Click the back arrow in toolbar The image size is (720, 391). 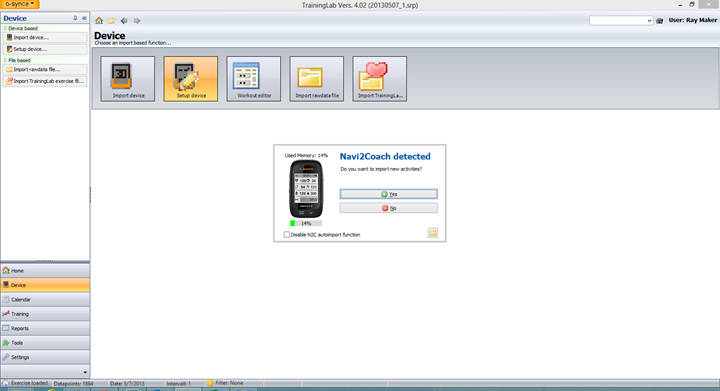click(x=124, y=21)
